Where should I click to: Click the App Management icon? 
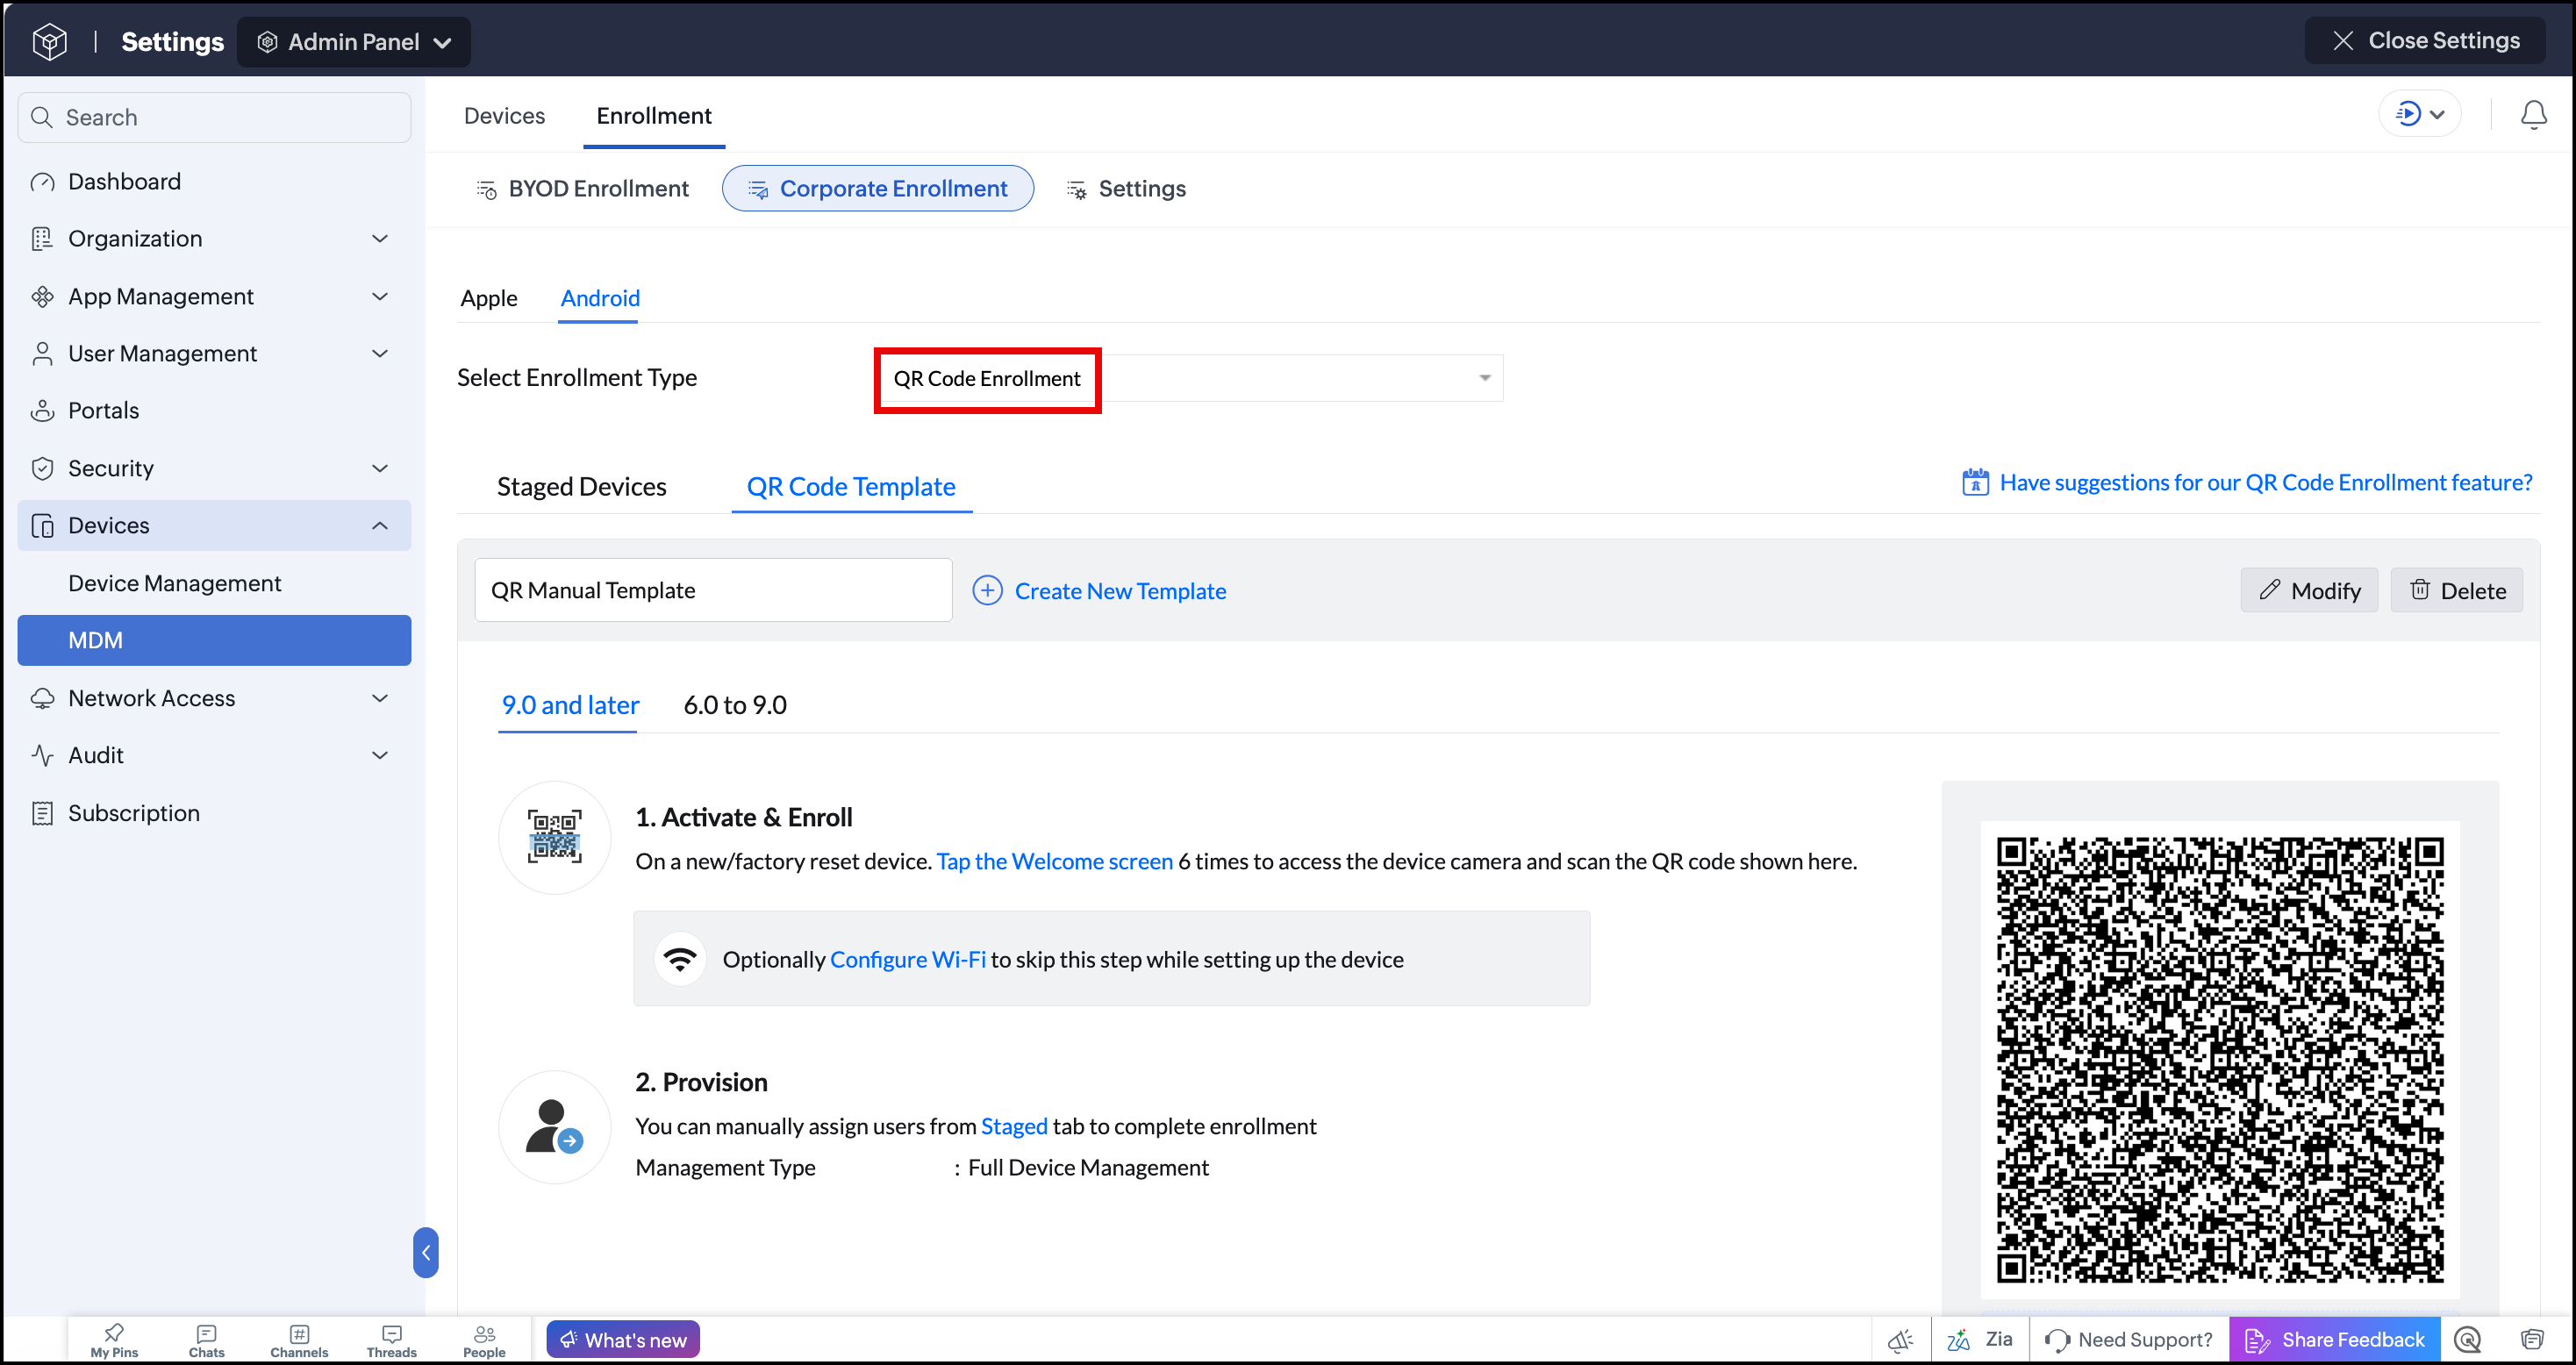42,296
